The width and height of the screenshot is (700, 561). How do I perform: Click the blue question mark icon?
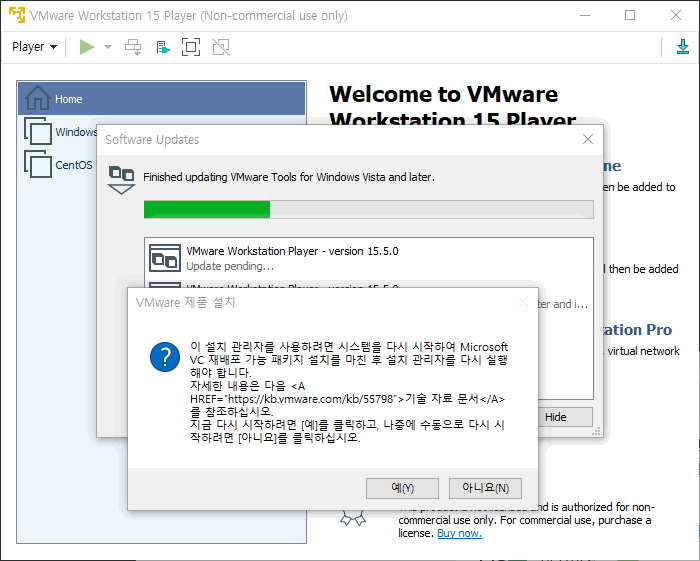click(165, 357)
